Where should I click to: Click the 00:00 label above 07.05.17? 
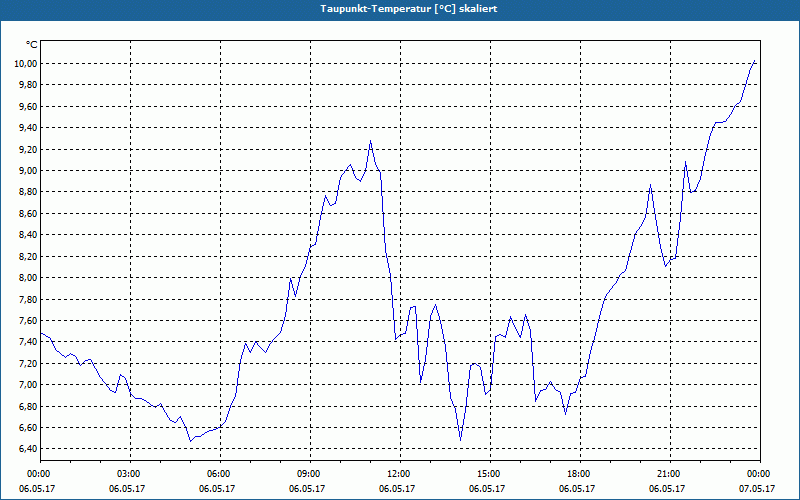760,474
